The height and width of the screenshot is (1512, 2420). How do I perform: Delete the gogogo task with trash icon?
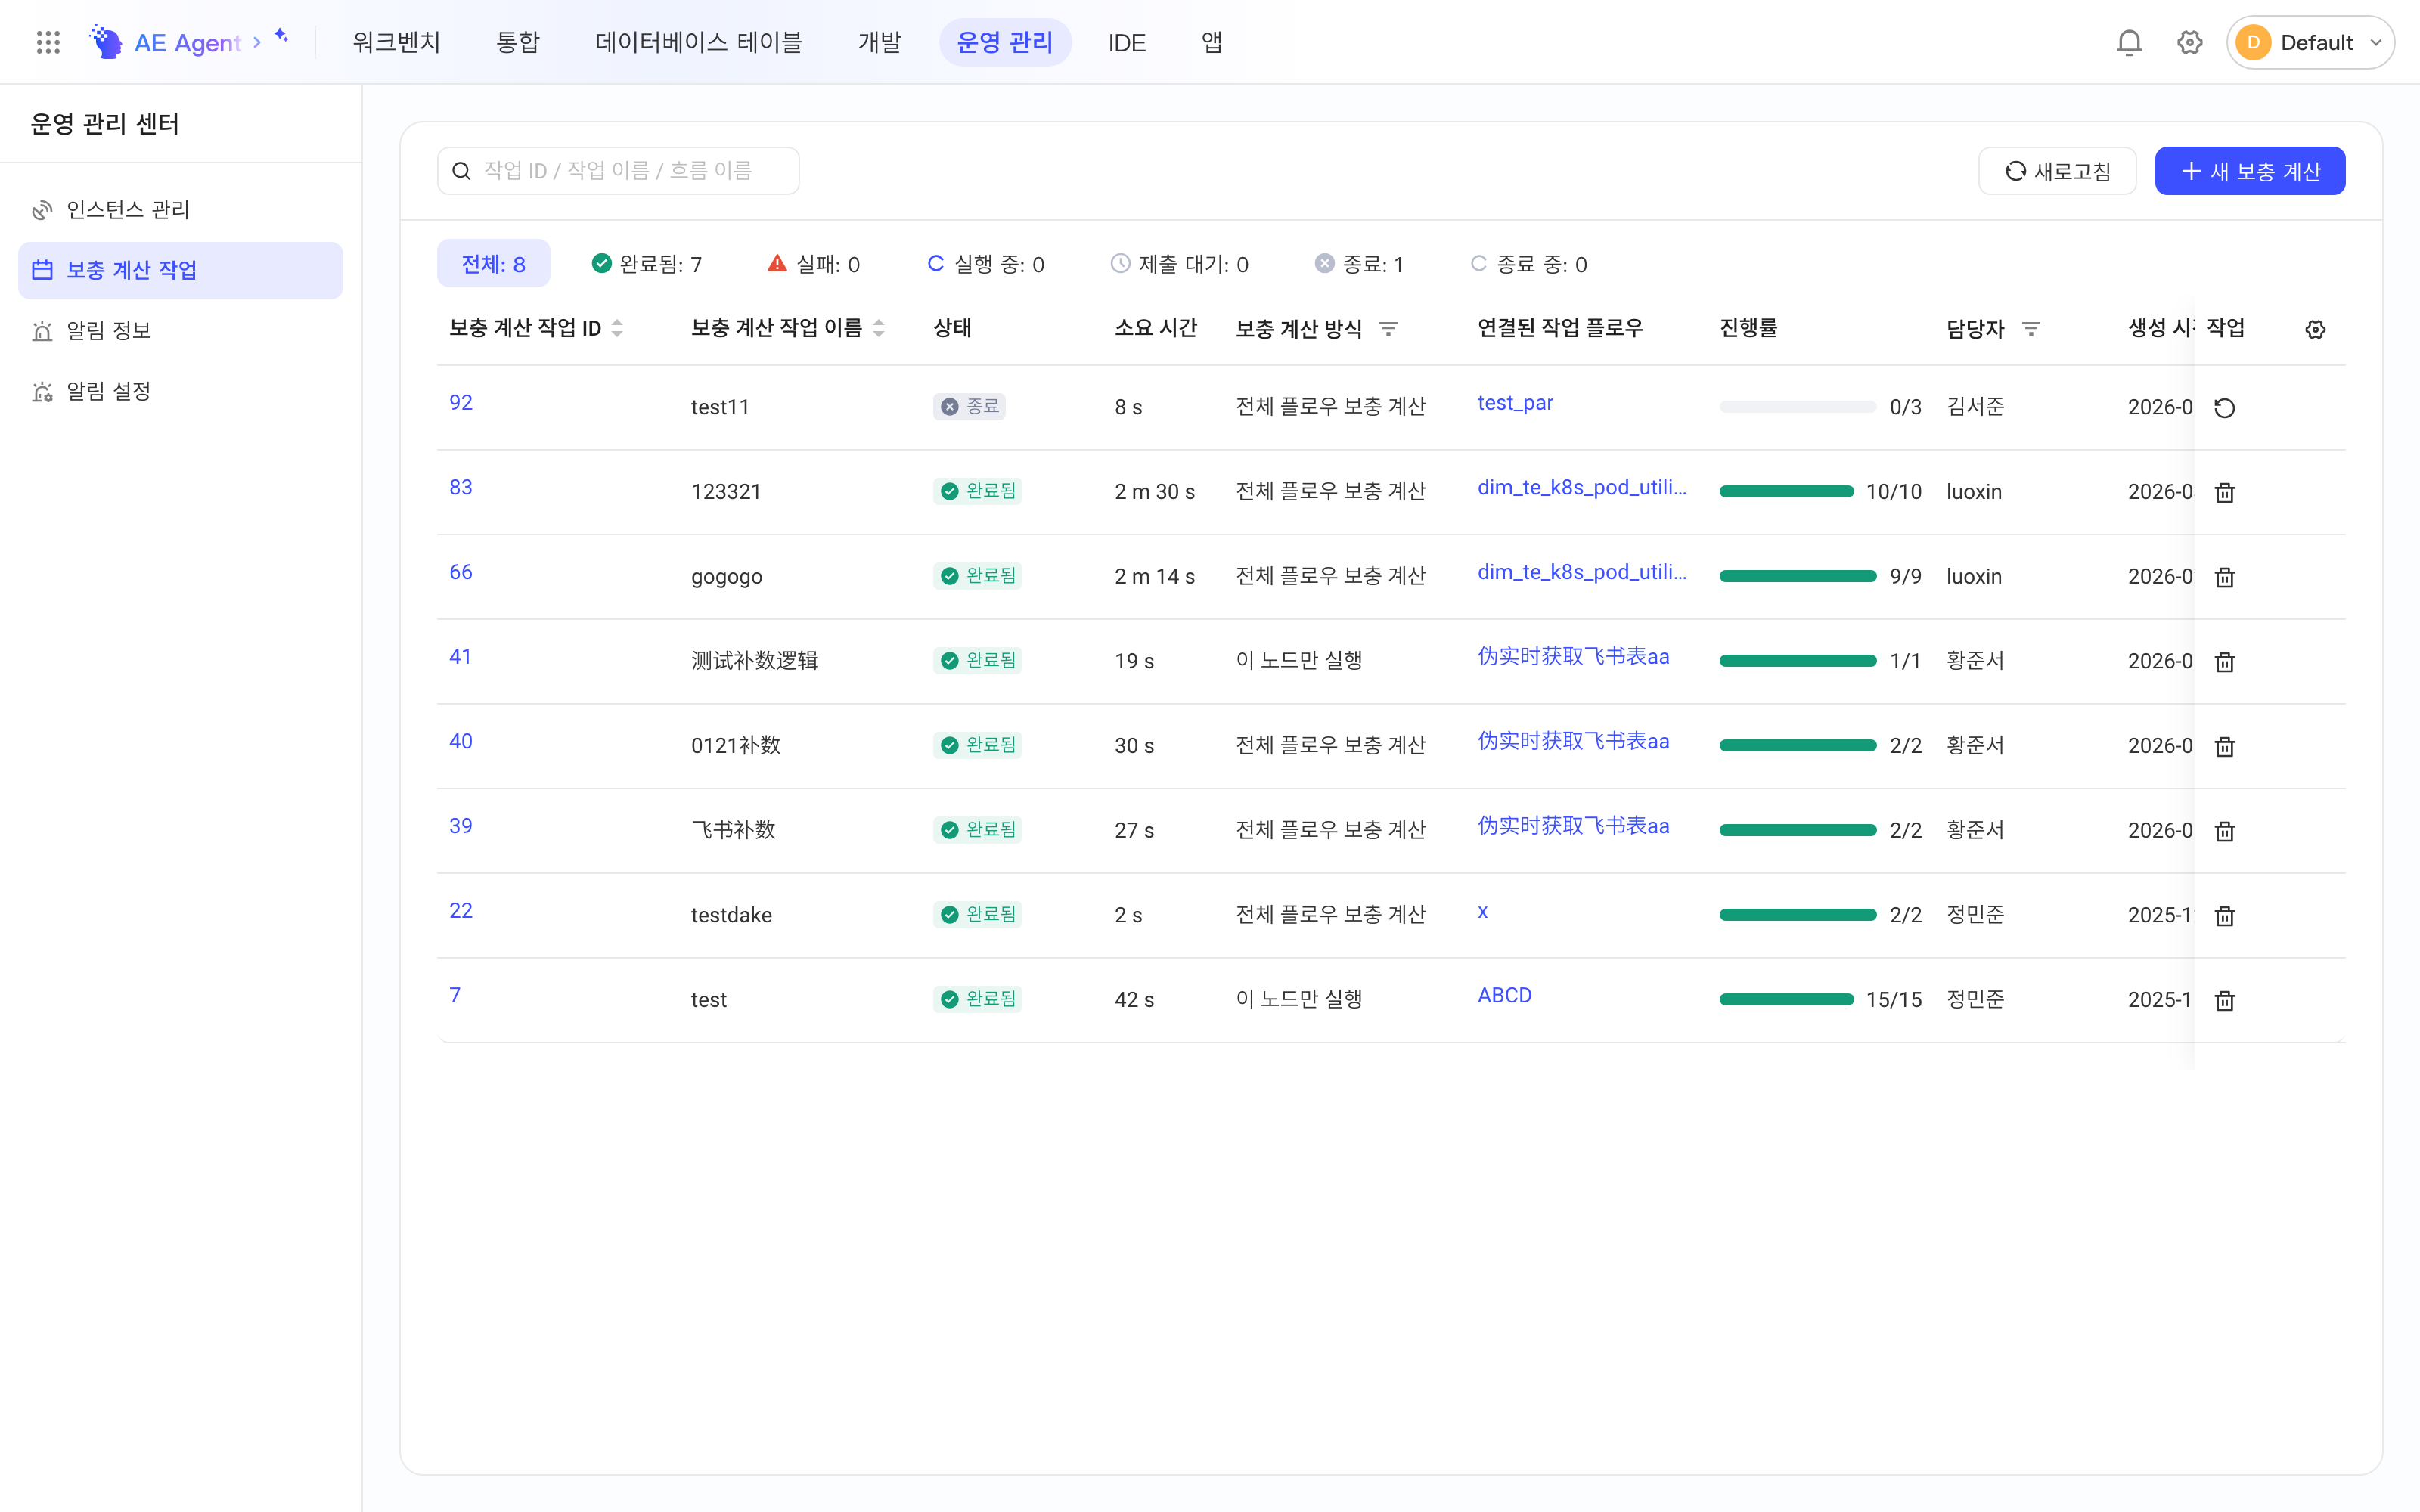pyautogui.click(x=2224, y=577)
